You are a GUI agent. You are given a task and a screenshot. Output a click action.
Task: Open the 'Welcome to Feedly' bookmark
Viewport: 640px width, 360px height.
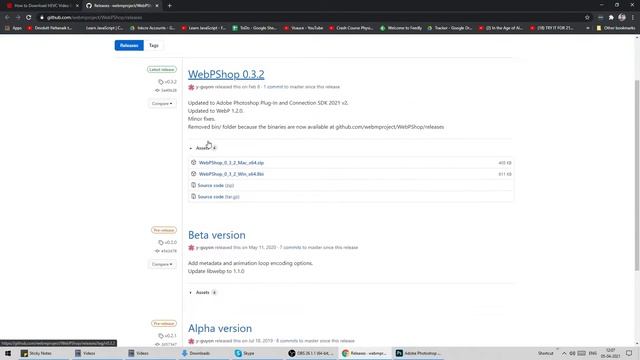coord(402,28)
